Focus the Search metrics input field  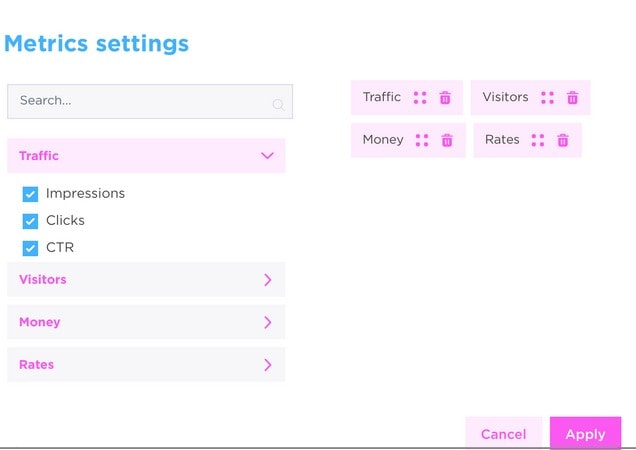(x=140, y=101)
